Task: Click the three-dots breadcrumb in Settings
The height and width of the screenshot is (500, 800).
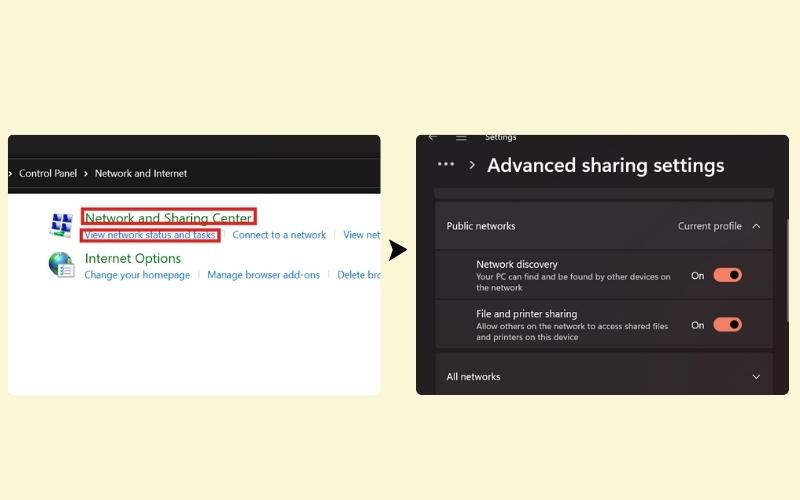Action: (446, 164)
